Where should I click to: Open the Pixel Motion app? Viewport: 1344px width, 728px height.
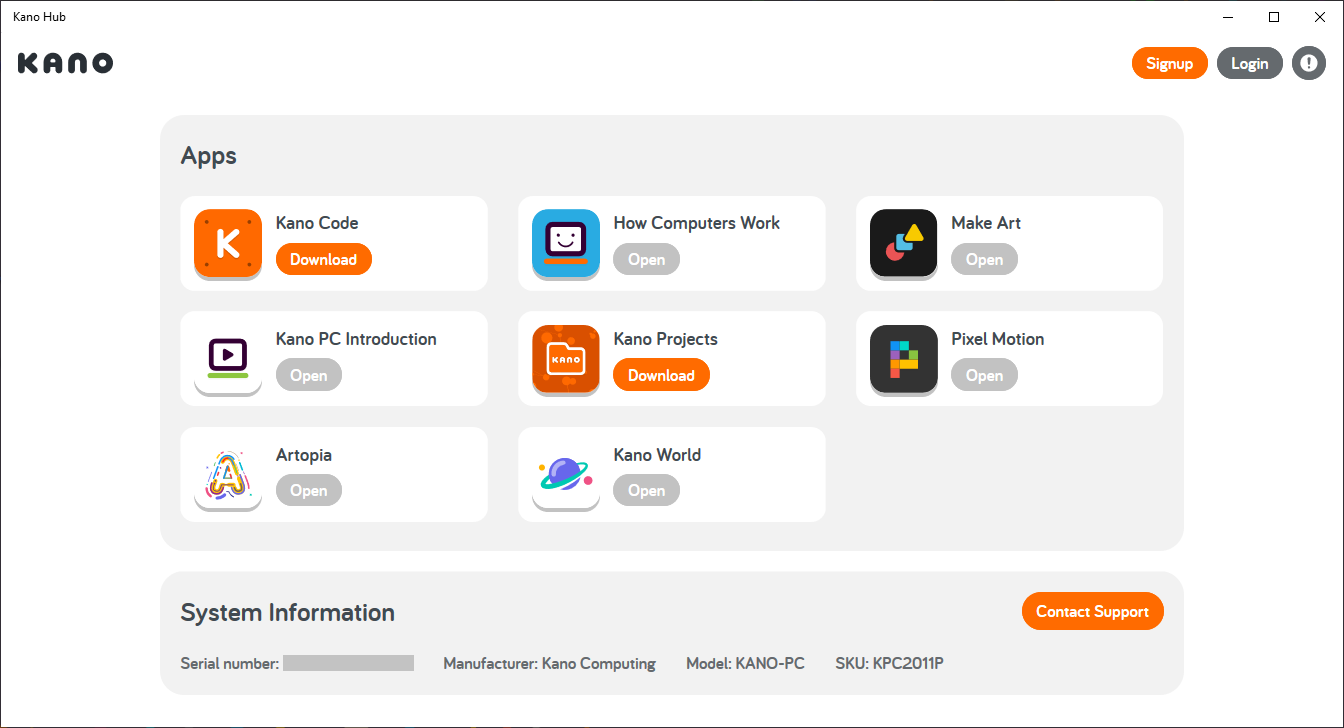[985, 375]
